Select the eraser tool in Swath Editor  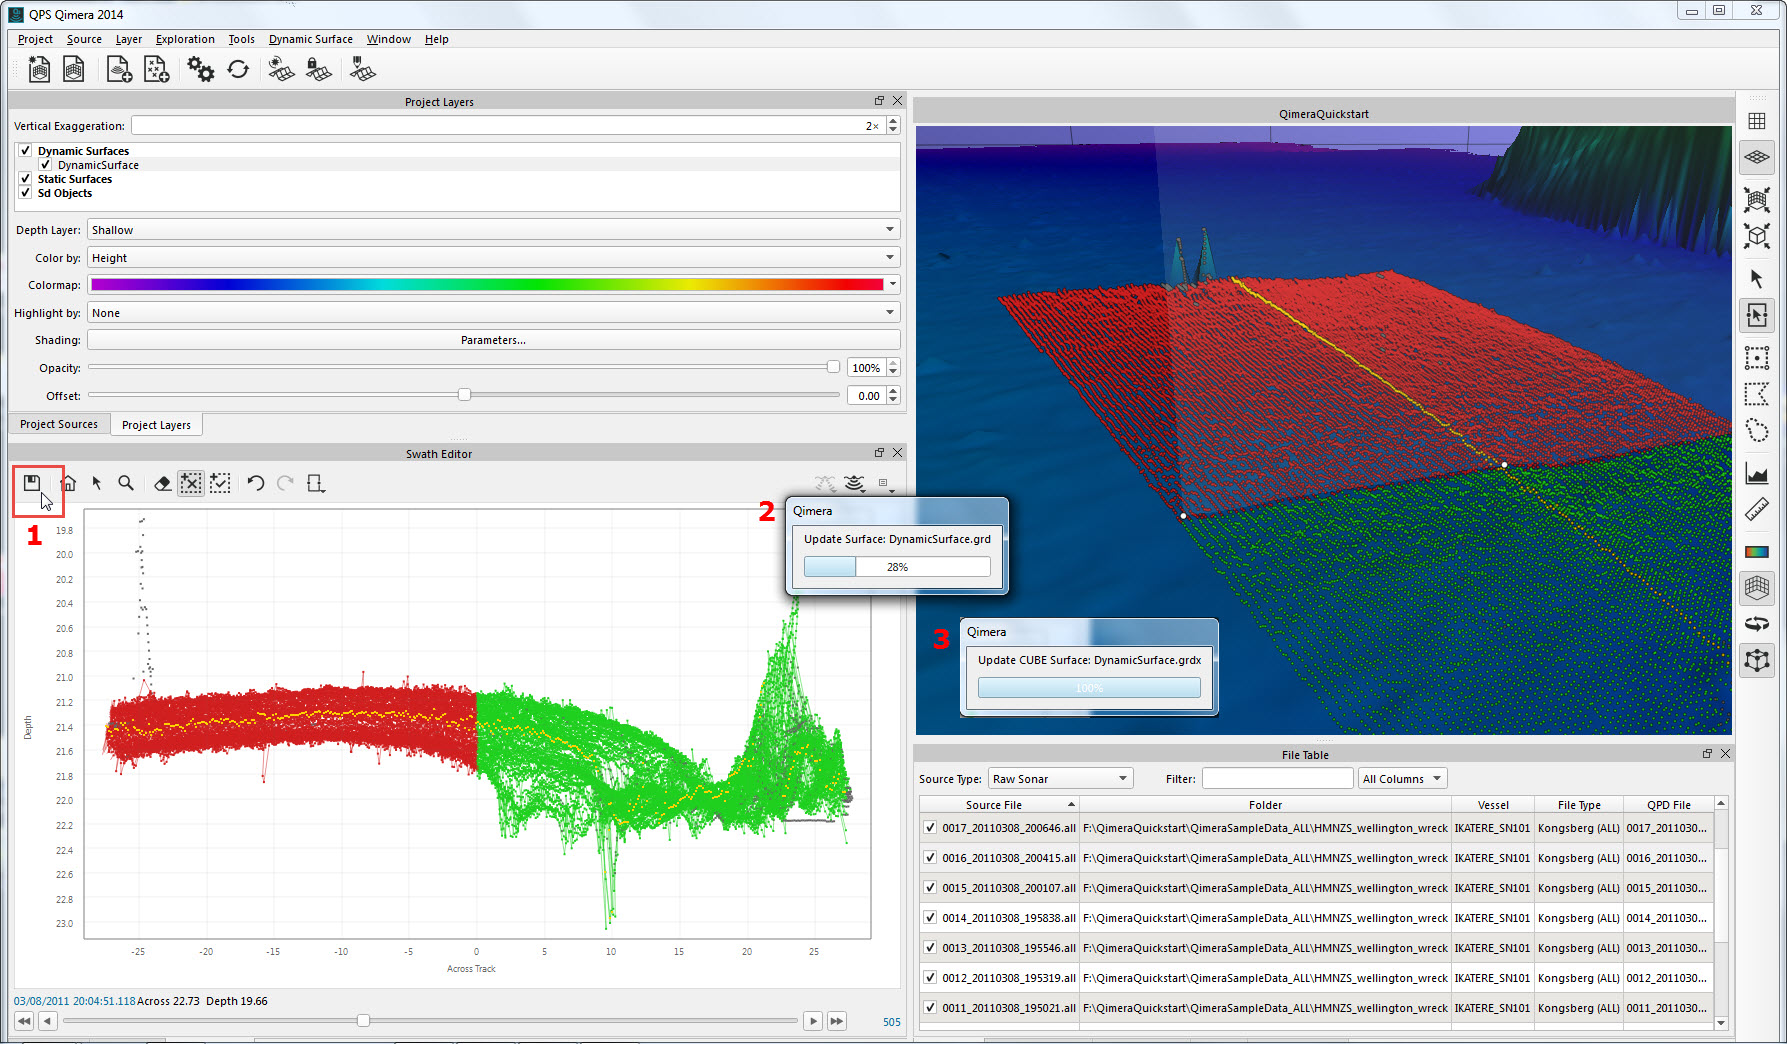(162, 484)
